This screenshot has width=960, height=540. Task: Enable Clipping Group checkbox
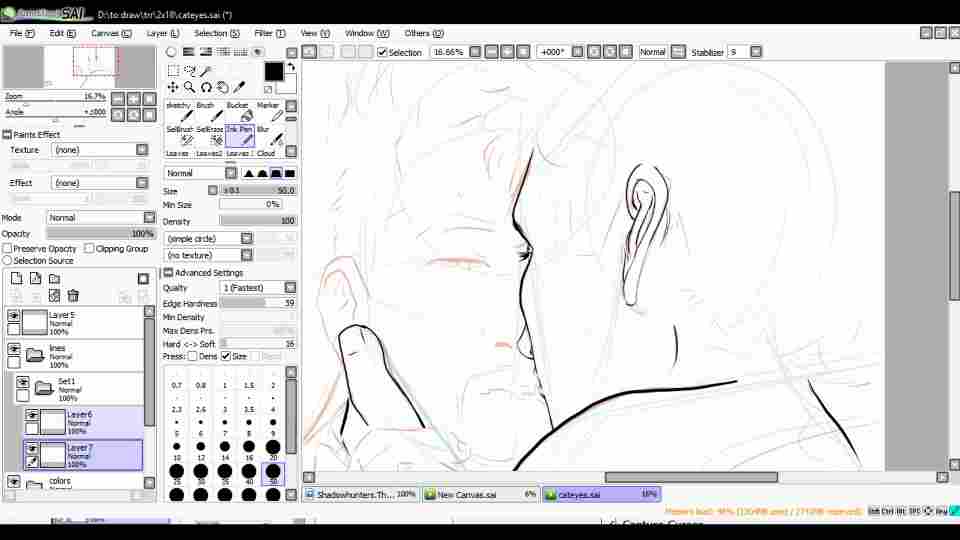click(89, 249)
